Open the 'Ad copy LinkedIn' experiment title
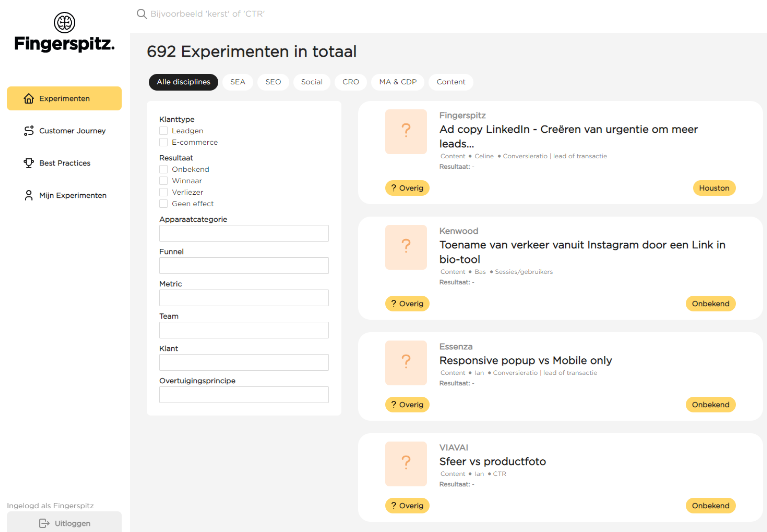Viewport: 767px width, 532px height. [x=568, y=136]
